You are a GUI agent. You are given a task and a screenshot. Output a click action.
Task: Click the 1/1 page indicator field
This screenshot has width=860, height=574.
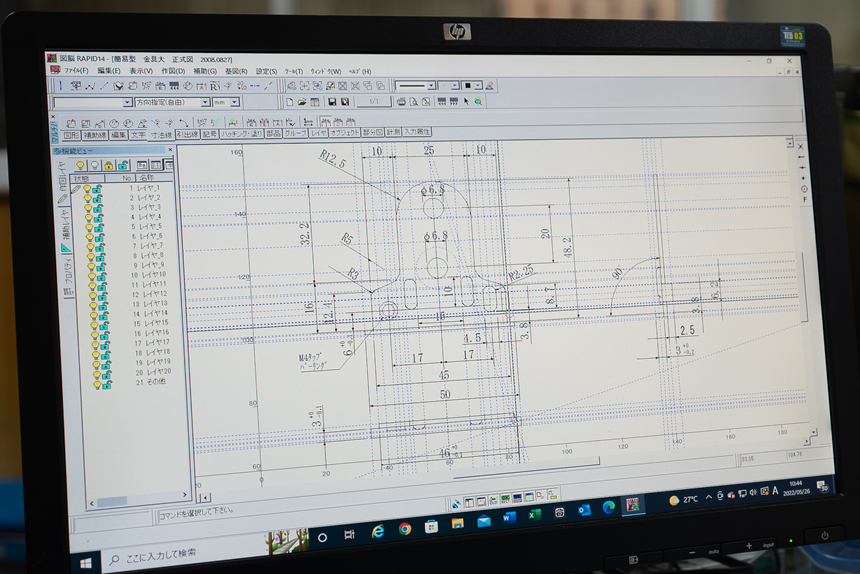[x=374, y=102]
